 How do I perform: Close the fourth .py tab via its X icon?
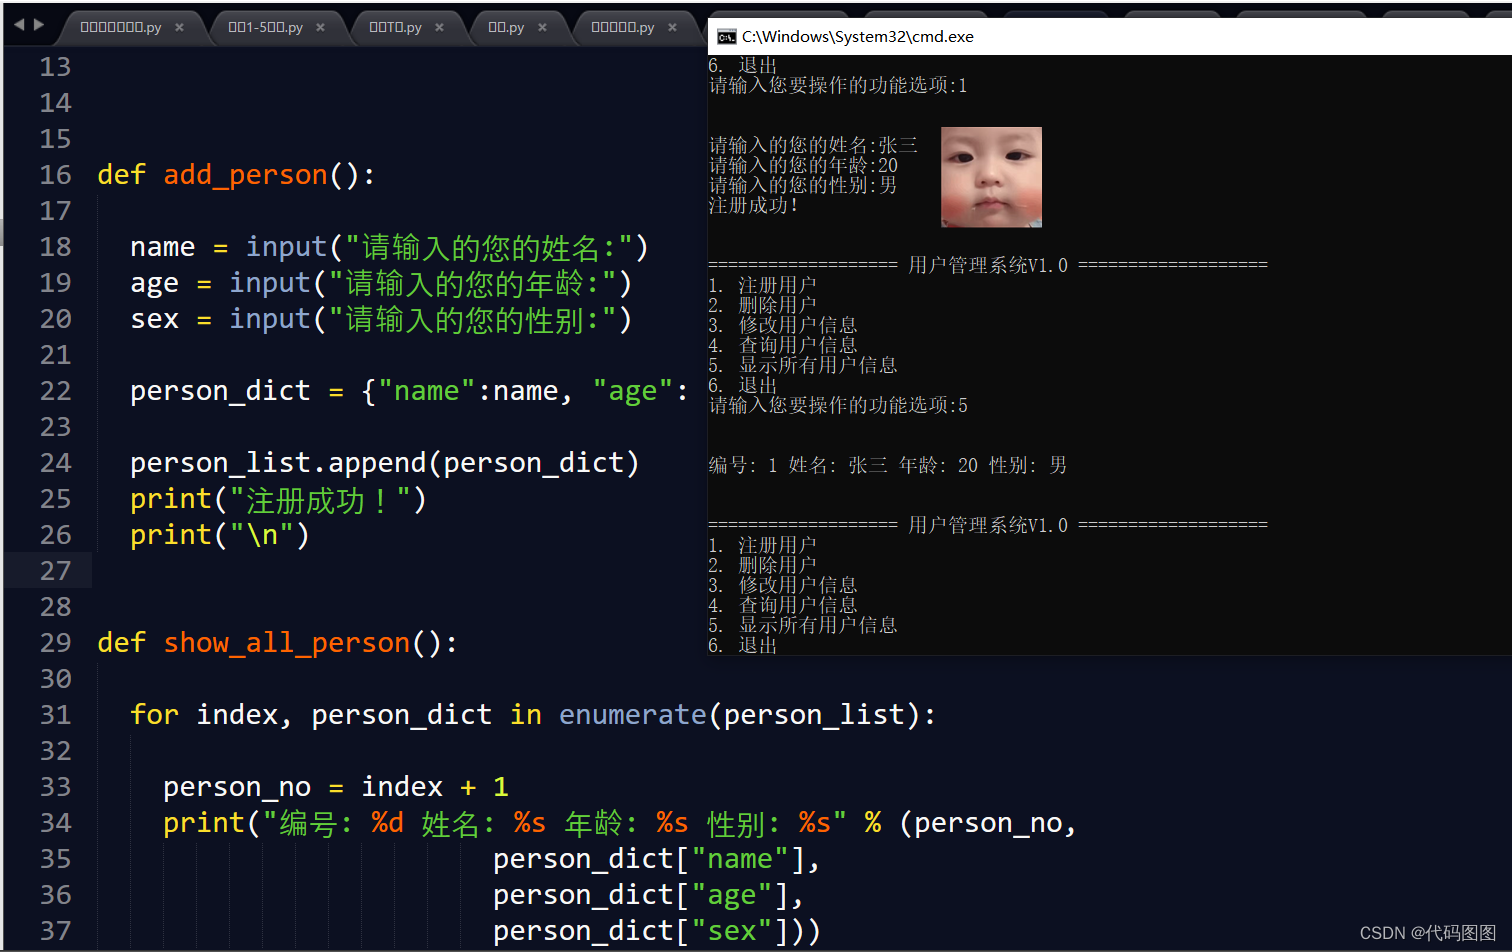click(x=540, y=29)
